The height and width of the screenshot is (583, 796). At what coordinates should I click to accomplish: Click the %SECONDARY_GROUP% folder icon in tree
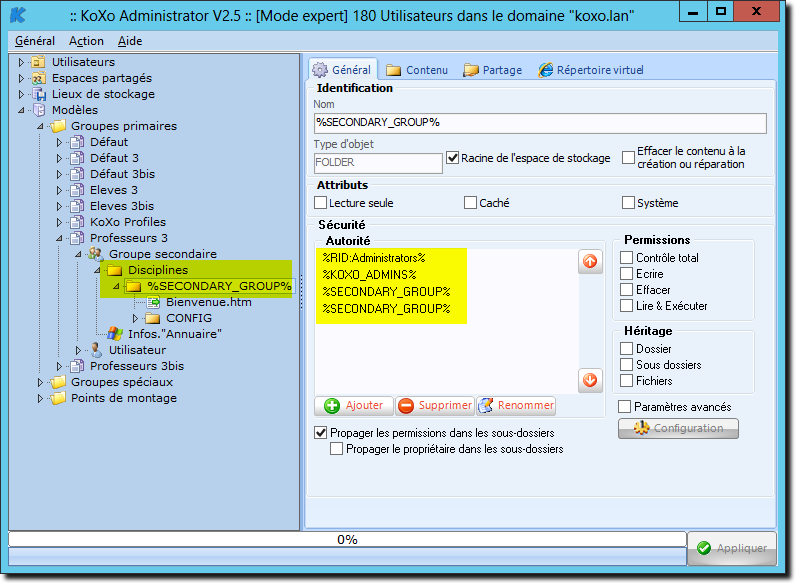134,286
